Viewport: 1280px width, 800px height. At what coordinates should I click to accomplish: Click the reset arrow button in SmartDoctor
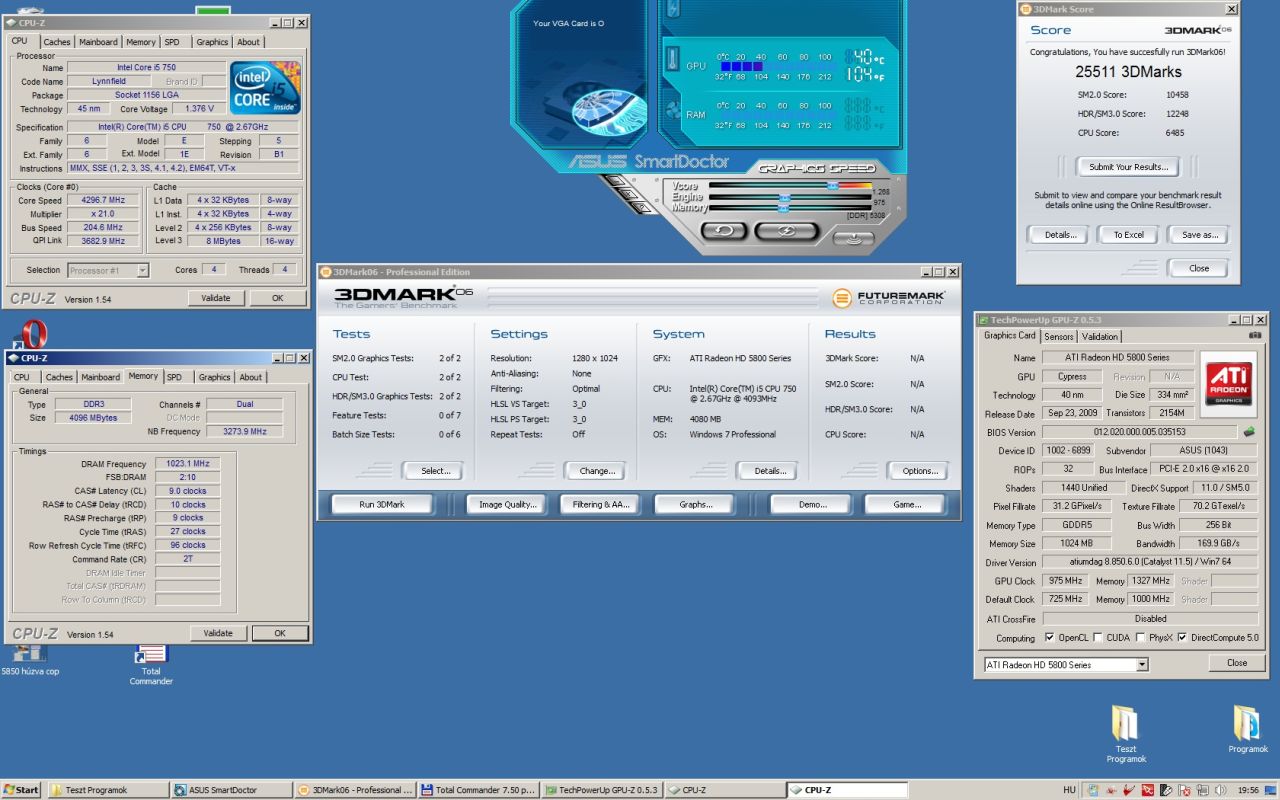coord(724,231)
